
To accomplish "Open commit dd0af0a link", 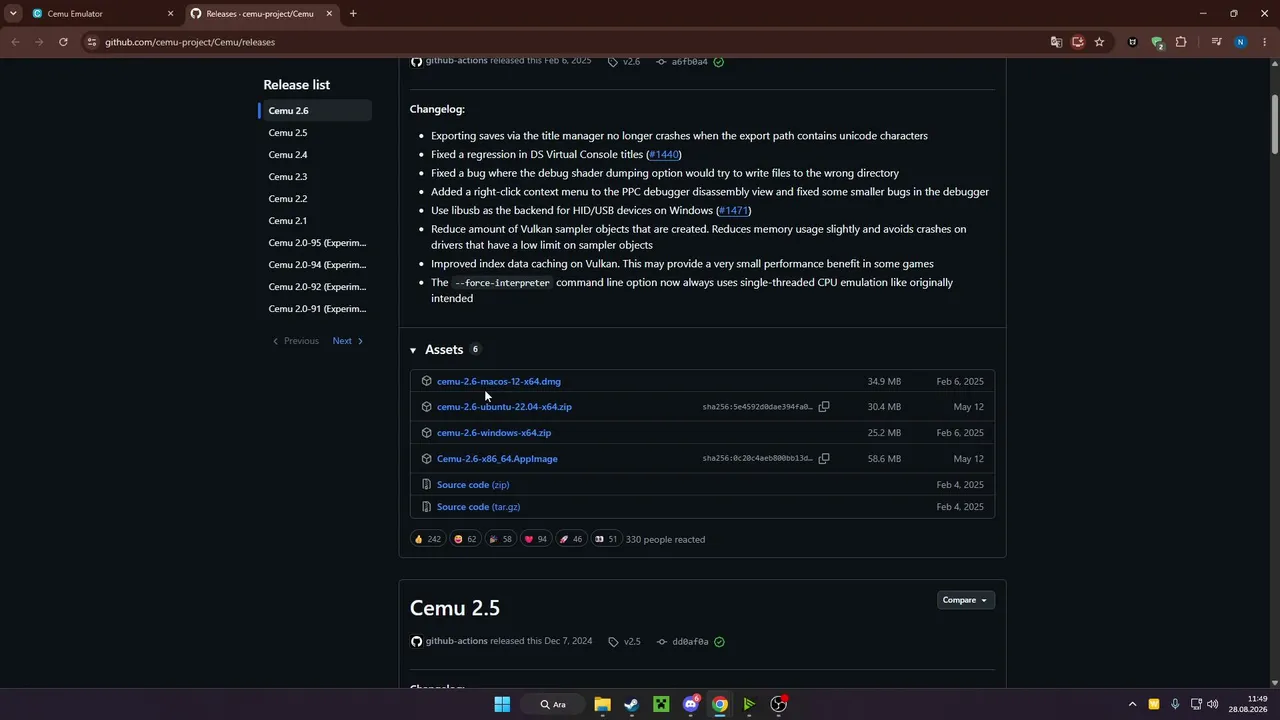I will [683, 642].
